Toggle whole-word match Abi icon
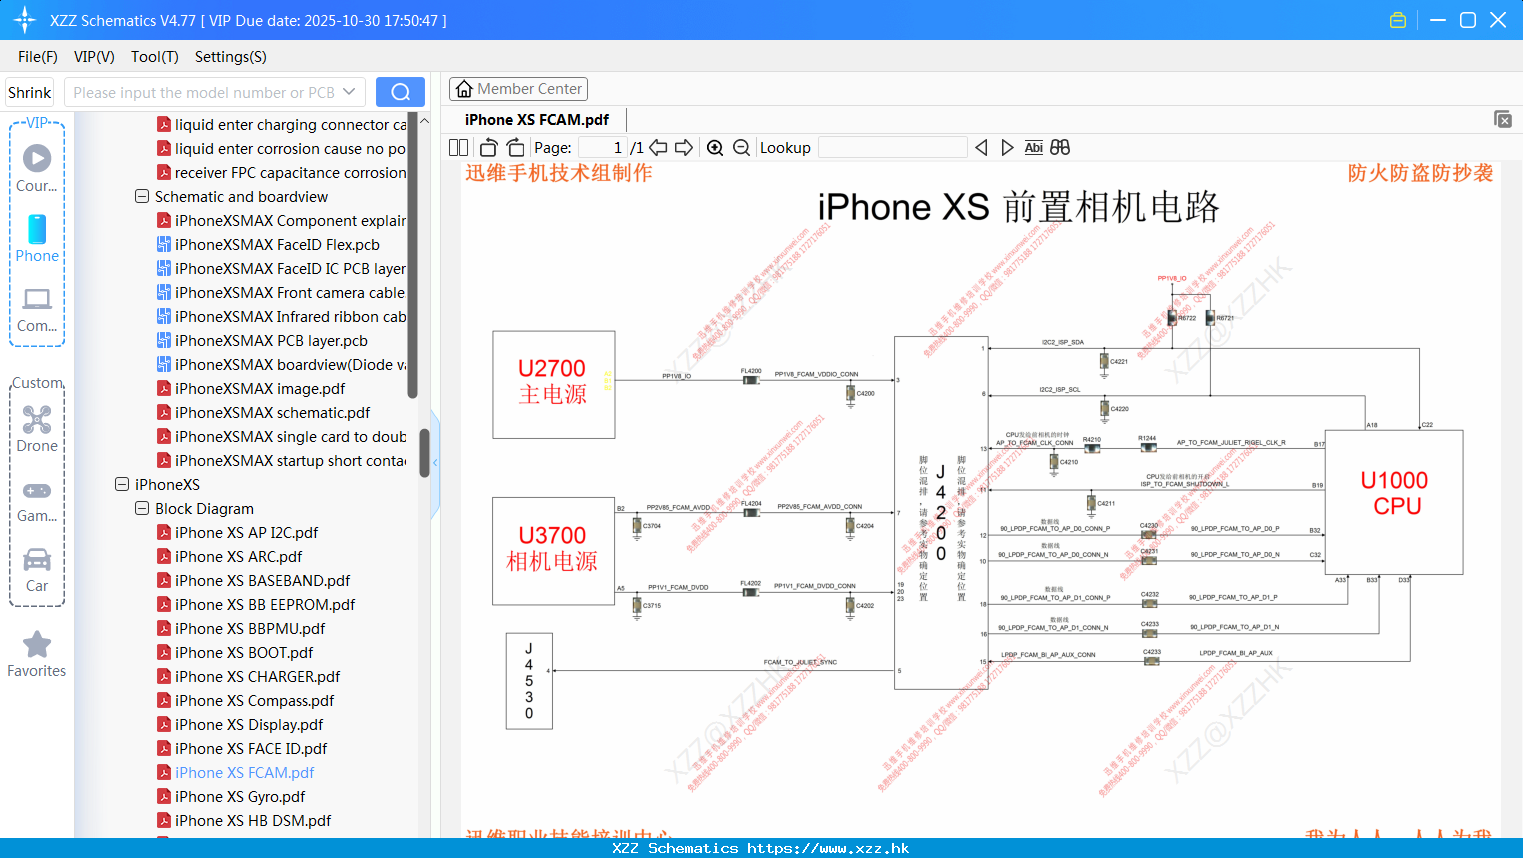This screenshot has width=1523, height=858. tap(1033, 147)
